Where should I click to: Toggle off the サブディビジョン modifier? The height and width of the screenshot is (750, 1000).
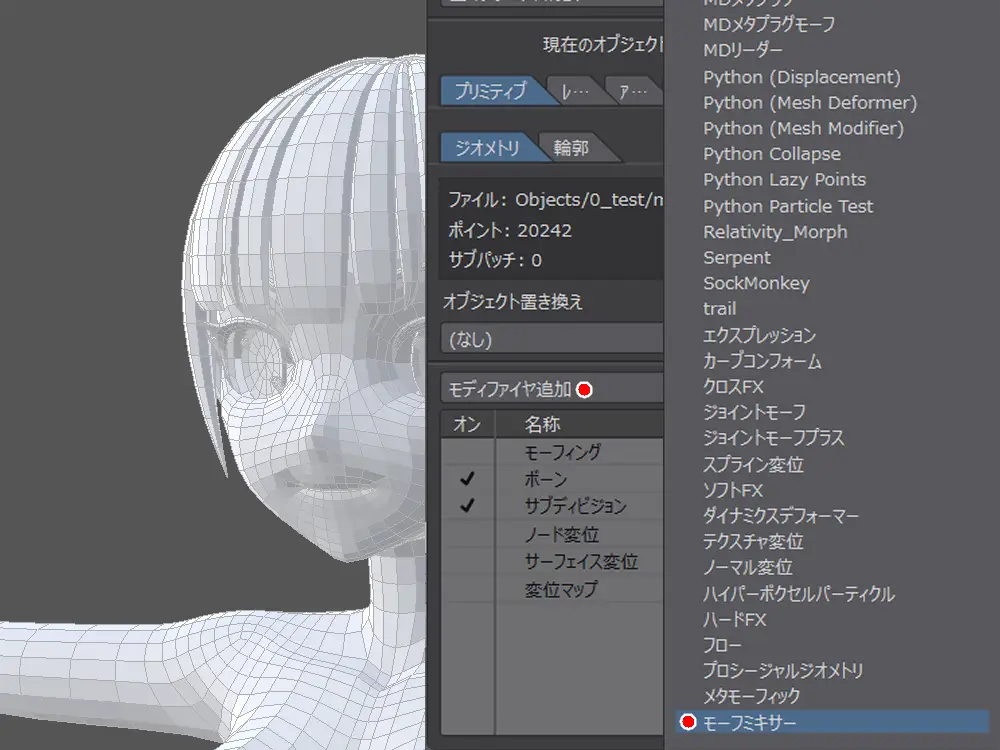click(467, 506)
